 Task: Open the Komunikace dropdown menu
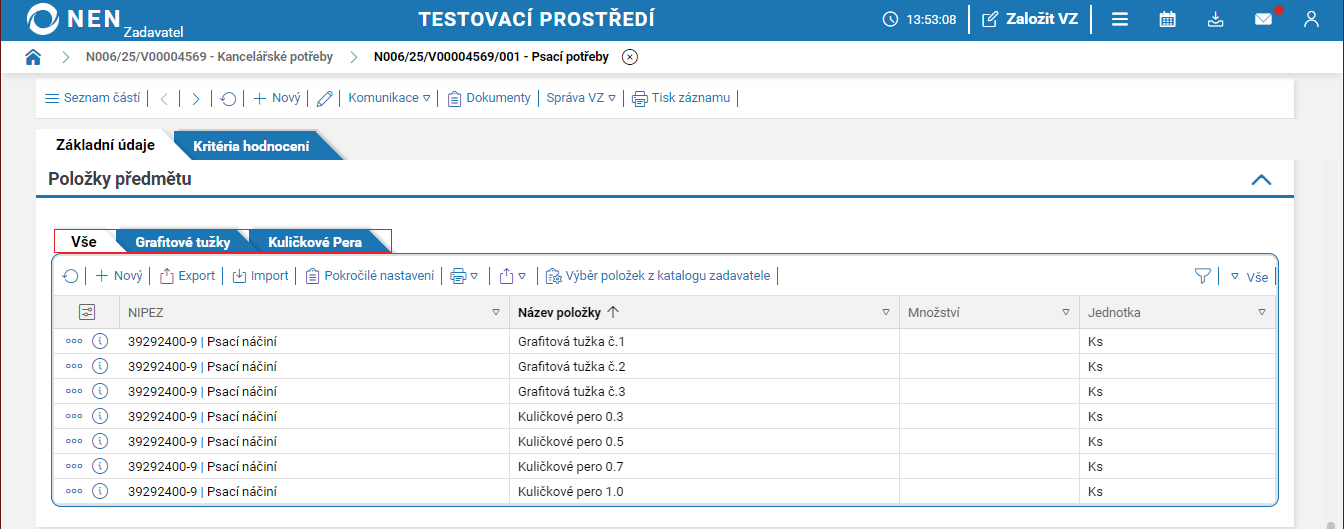click(389, 98)
